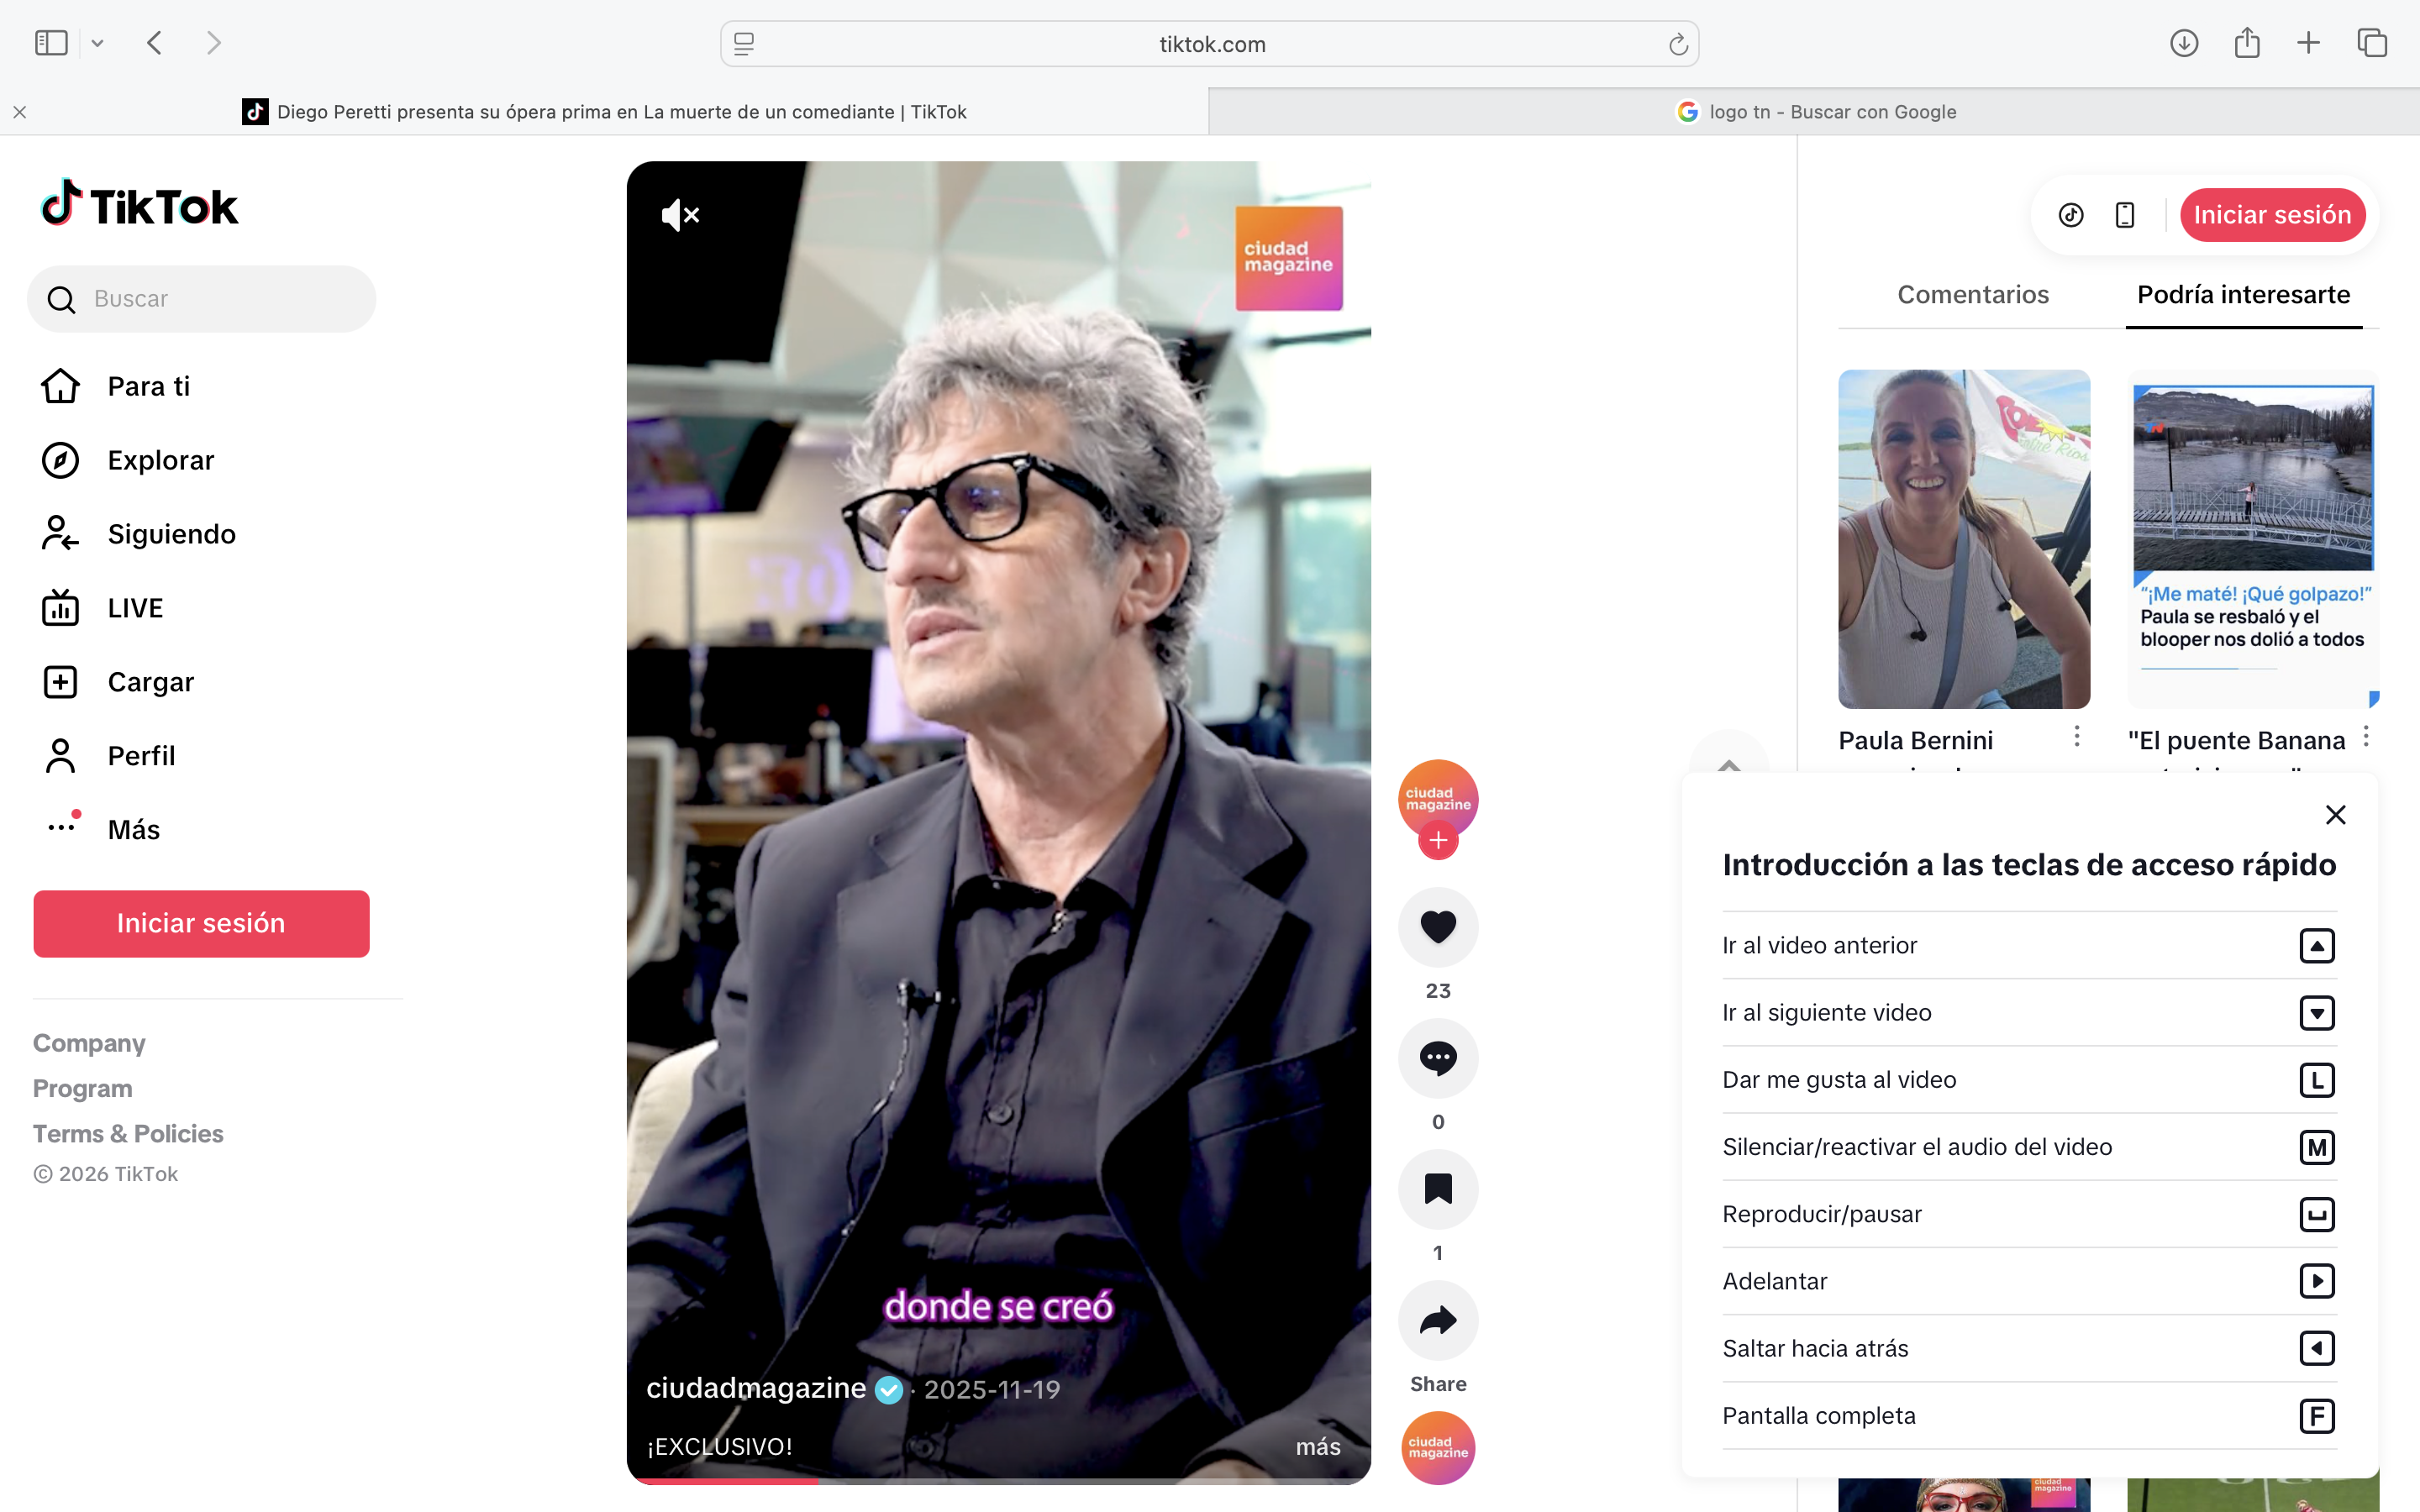Screen dimensions: 2420x1512
Task: Click the sidebar Iniciar sesión button
Action: 201,923
